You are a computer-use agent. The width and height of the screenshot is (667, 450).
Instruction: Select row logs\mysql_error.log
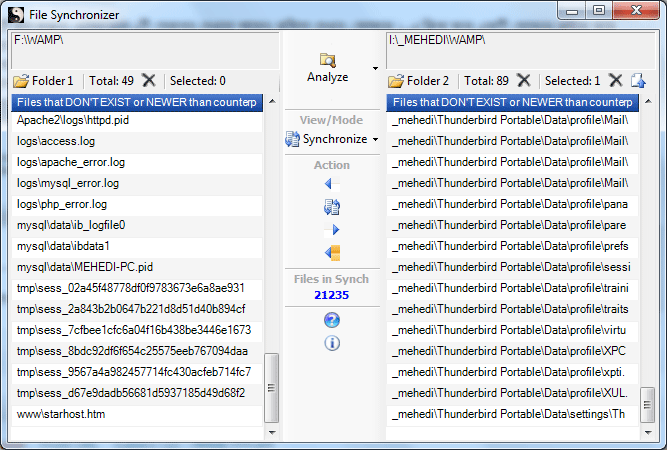click(137, 183)
